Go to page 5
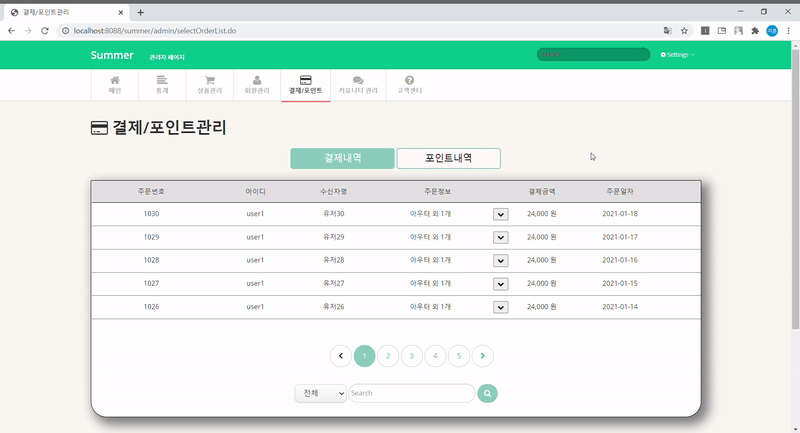 (x=459, y=356)
